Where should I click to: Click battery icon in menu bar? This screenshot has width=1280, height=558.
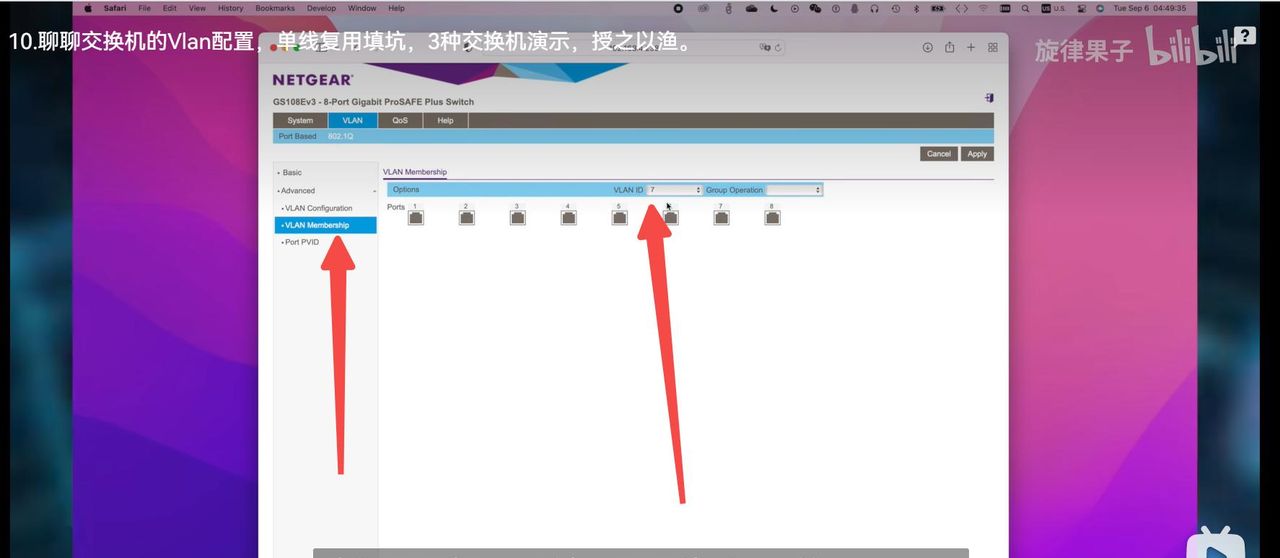(937, 8)
